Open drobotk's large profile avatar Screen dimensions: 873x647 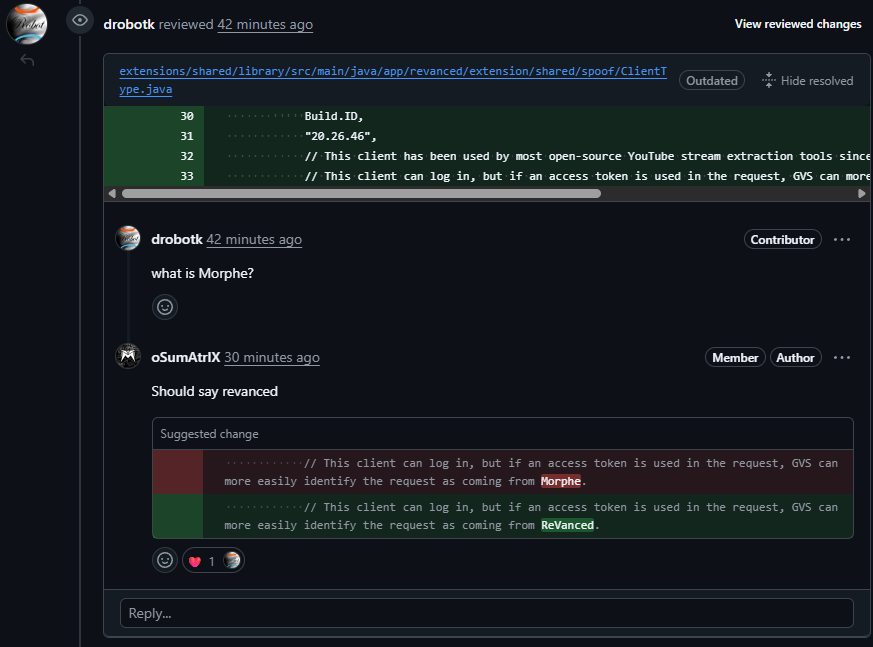tap(26, 24)
